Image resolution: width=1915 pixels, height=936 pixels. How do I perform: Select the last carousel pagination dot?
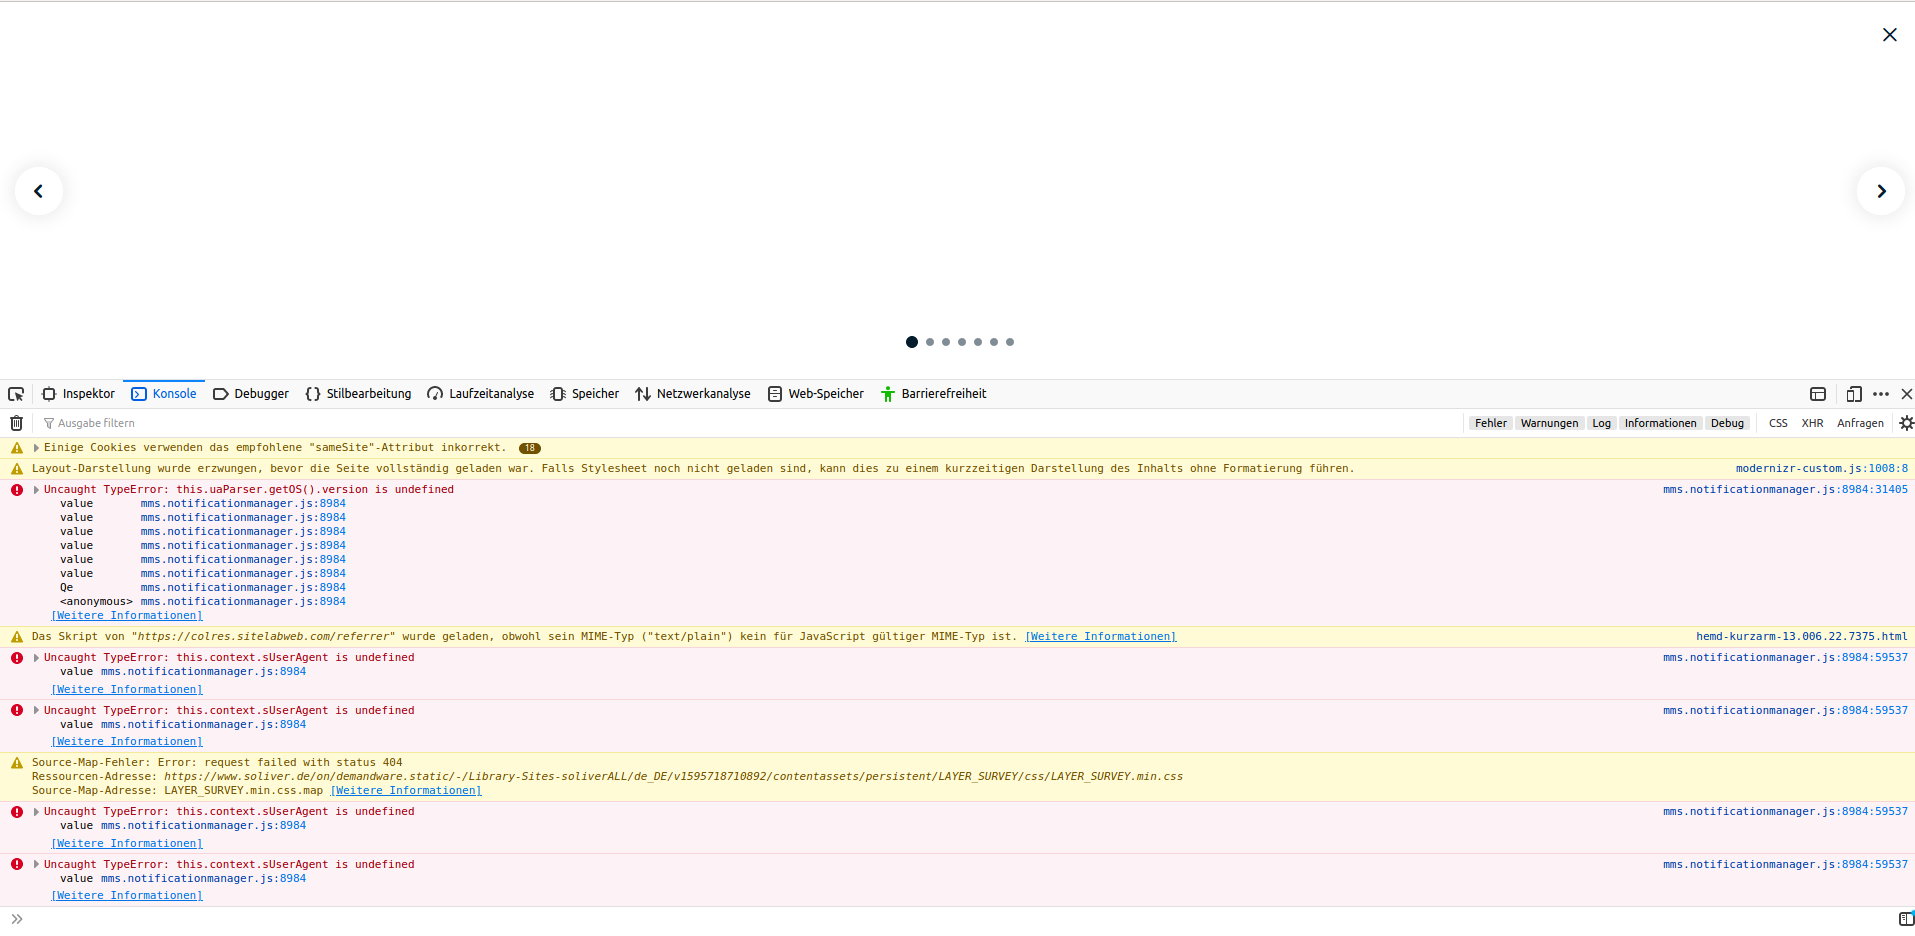pos(1010,342)
